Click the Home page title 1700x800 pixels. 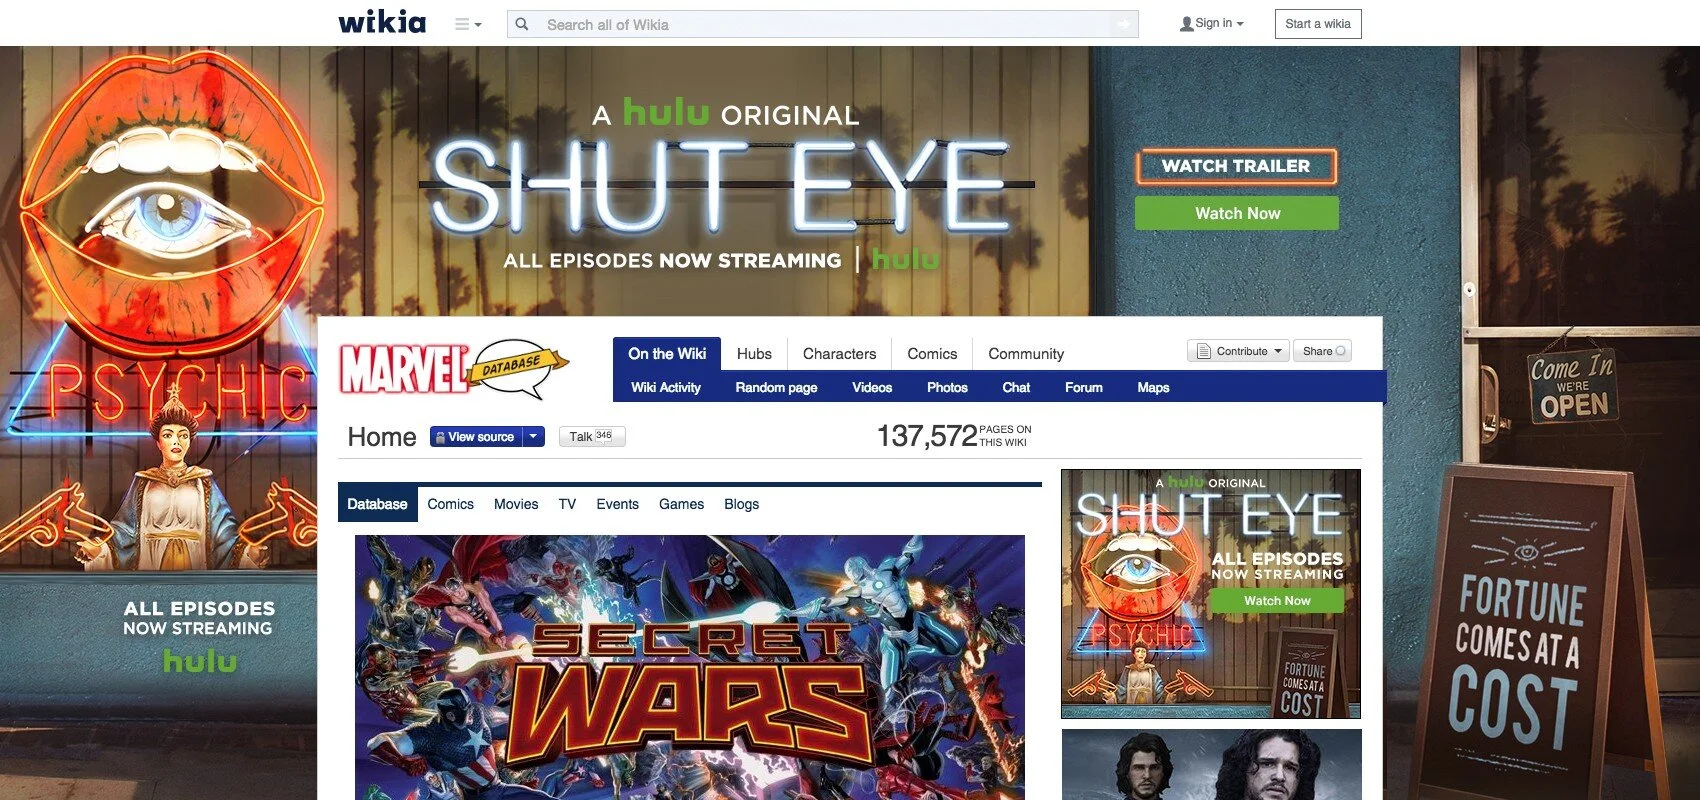coord(382,437)
